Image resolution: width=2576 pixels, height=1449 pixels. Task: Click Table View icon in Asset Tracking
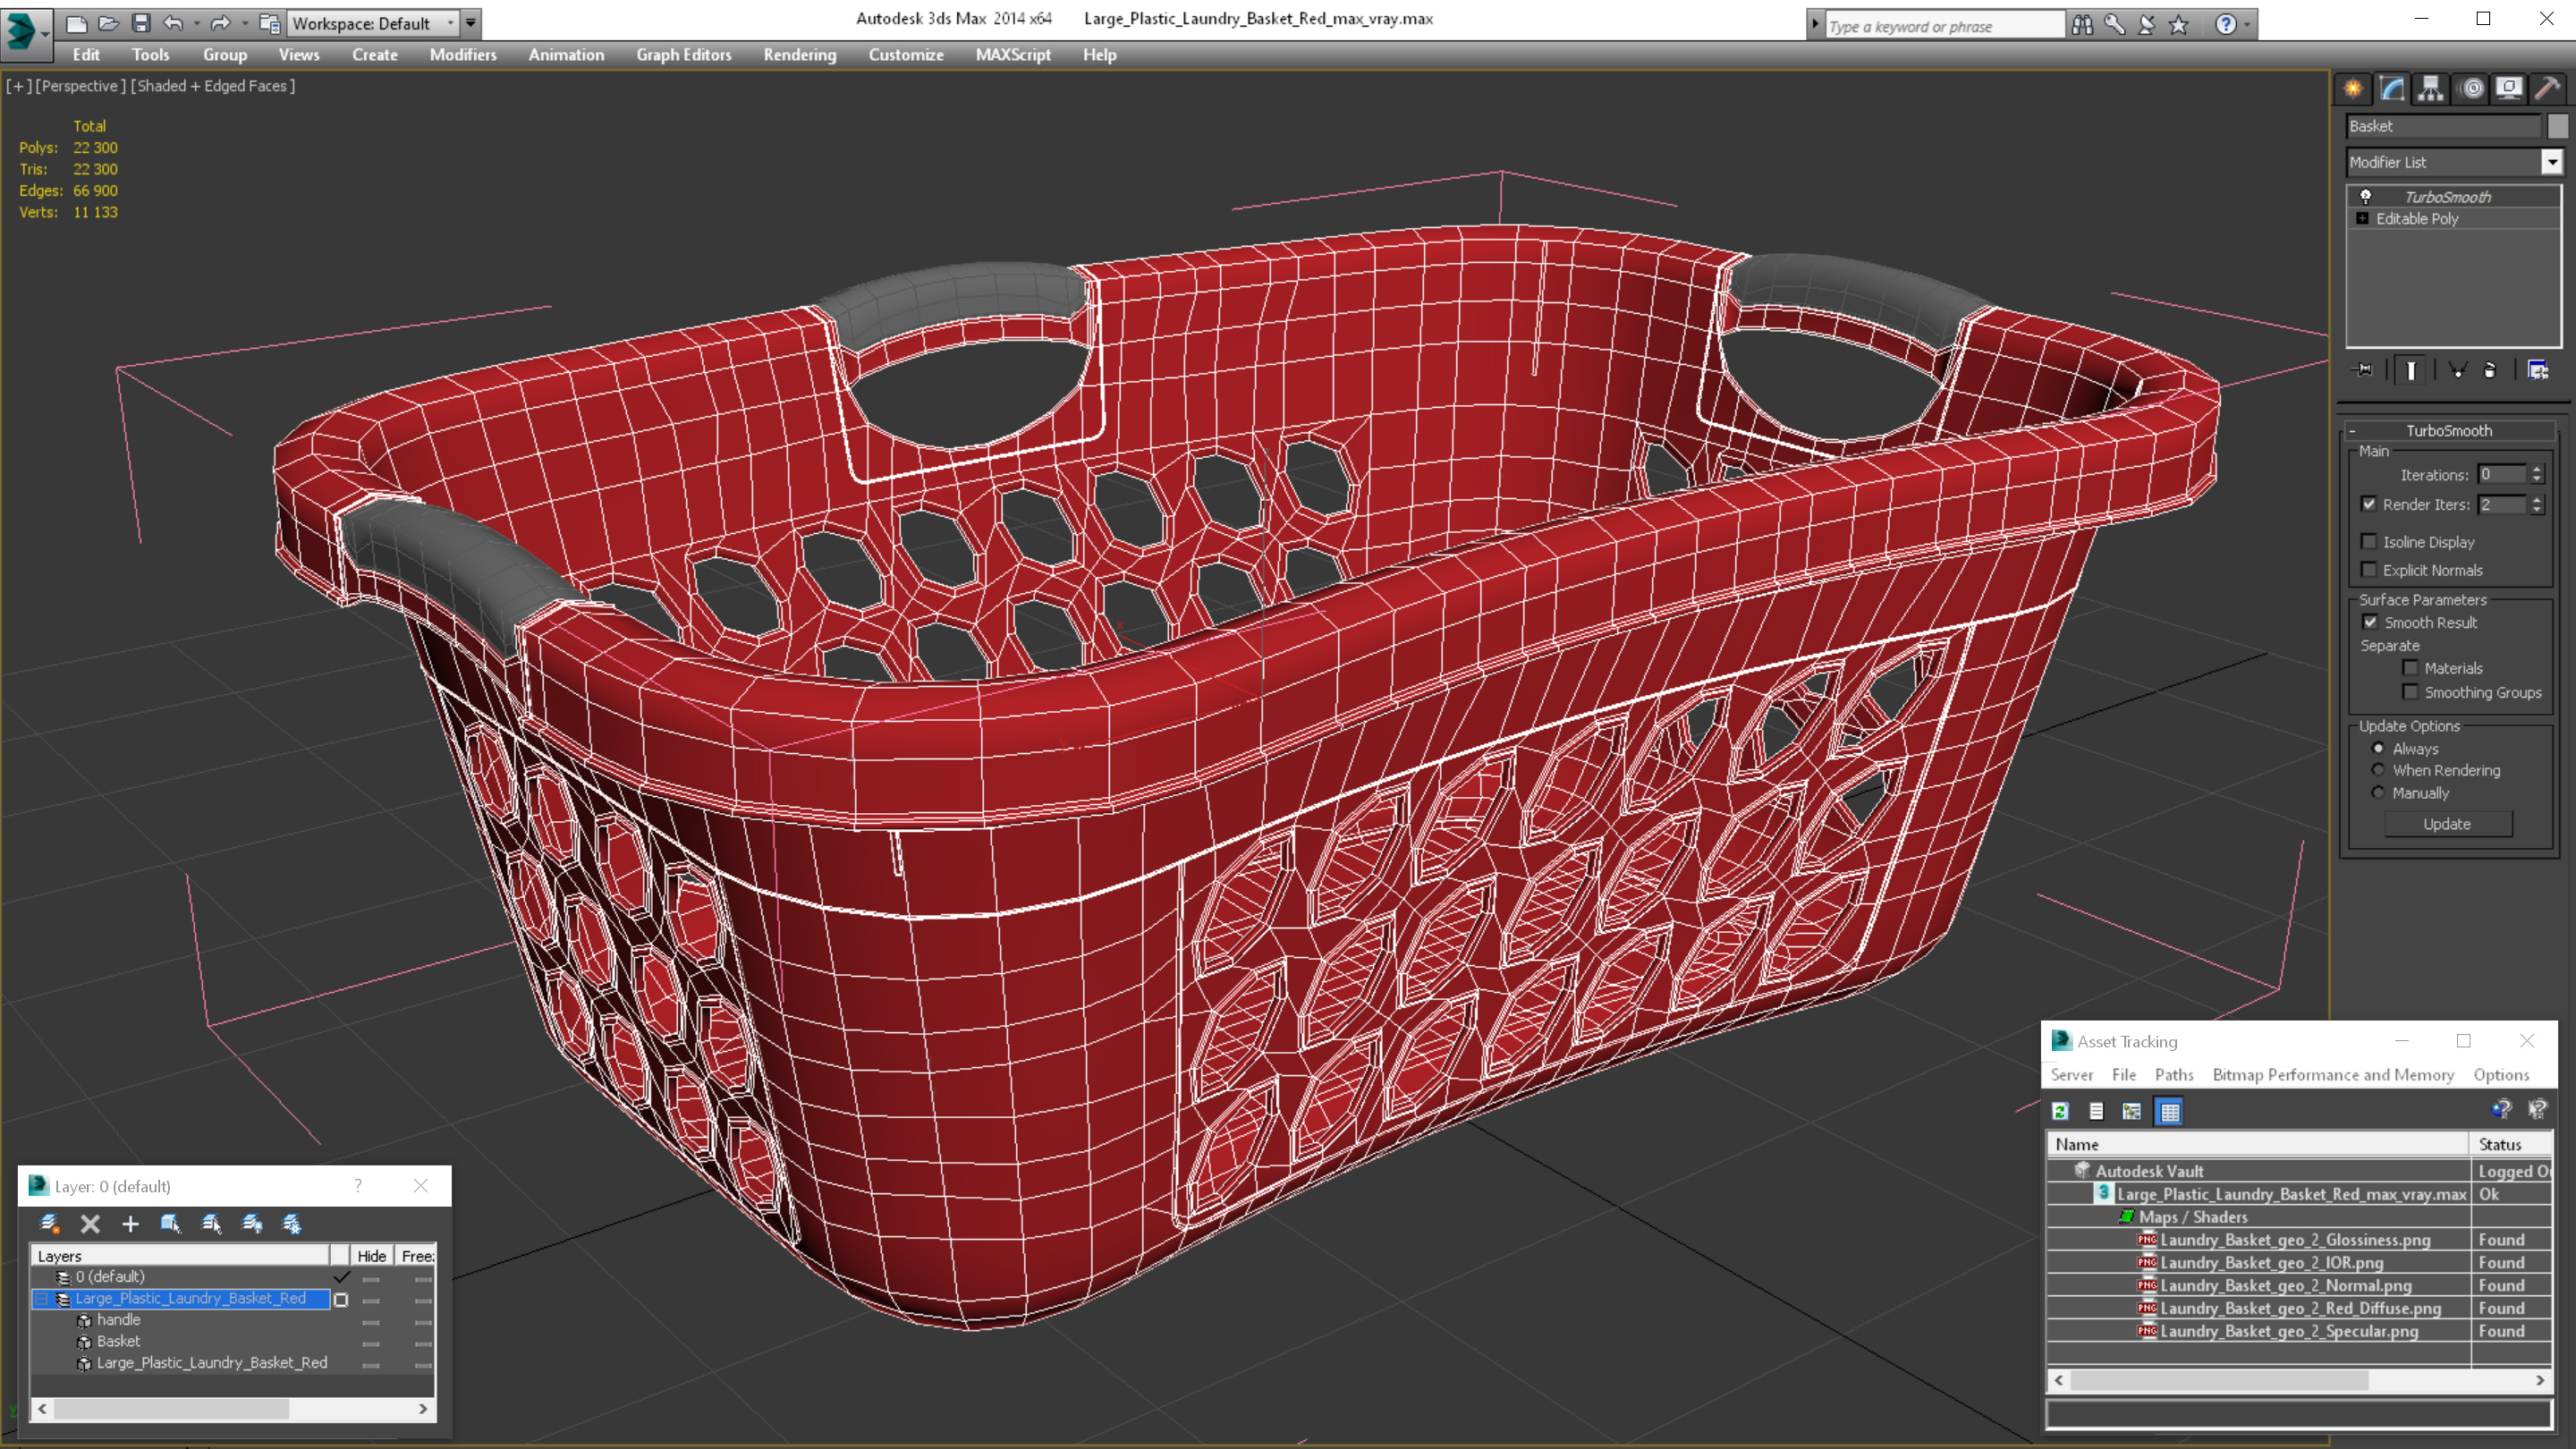click(2169, 1111)
